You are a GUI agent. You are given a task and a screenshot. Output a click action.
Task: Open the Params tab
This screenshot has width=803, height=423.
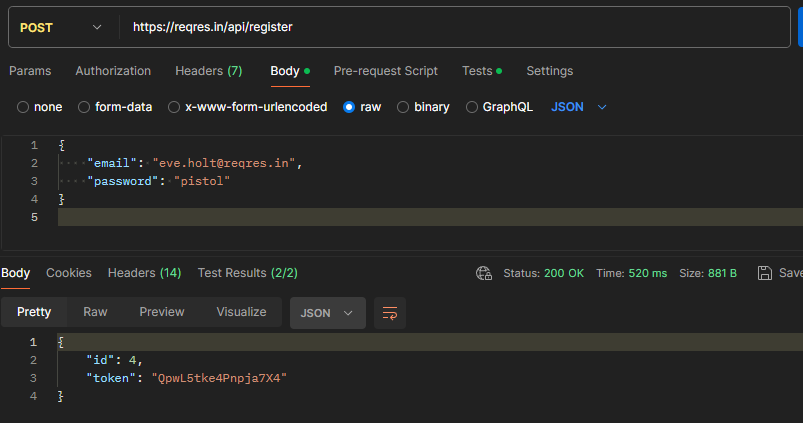30,71
